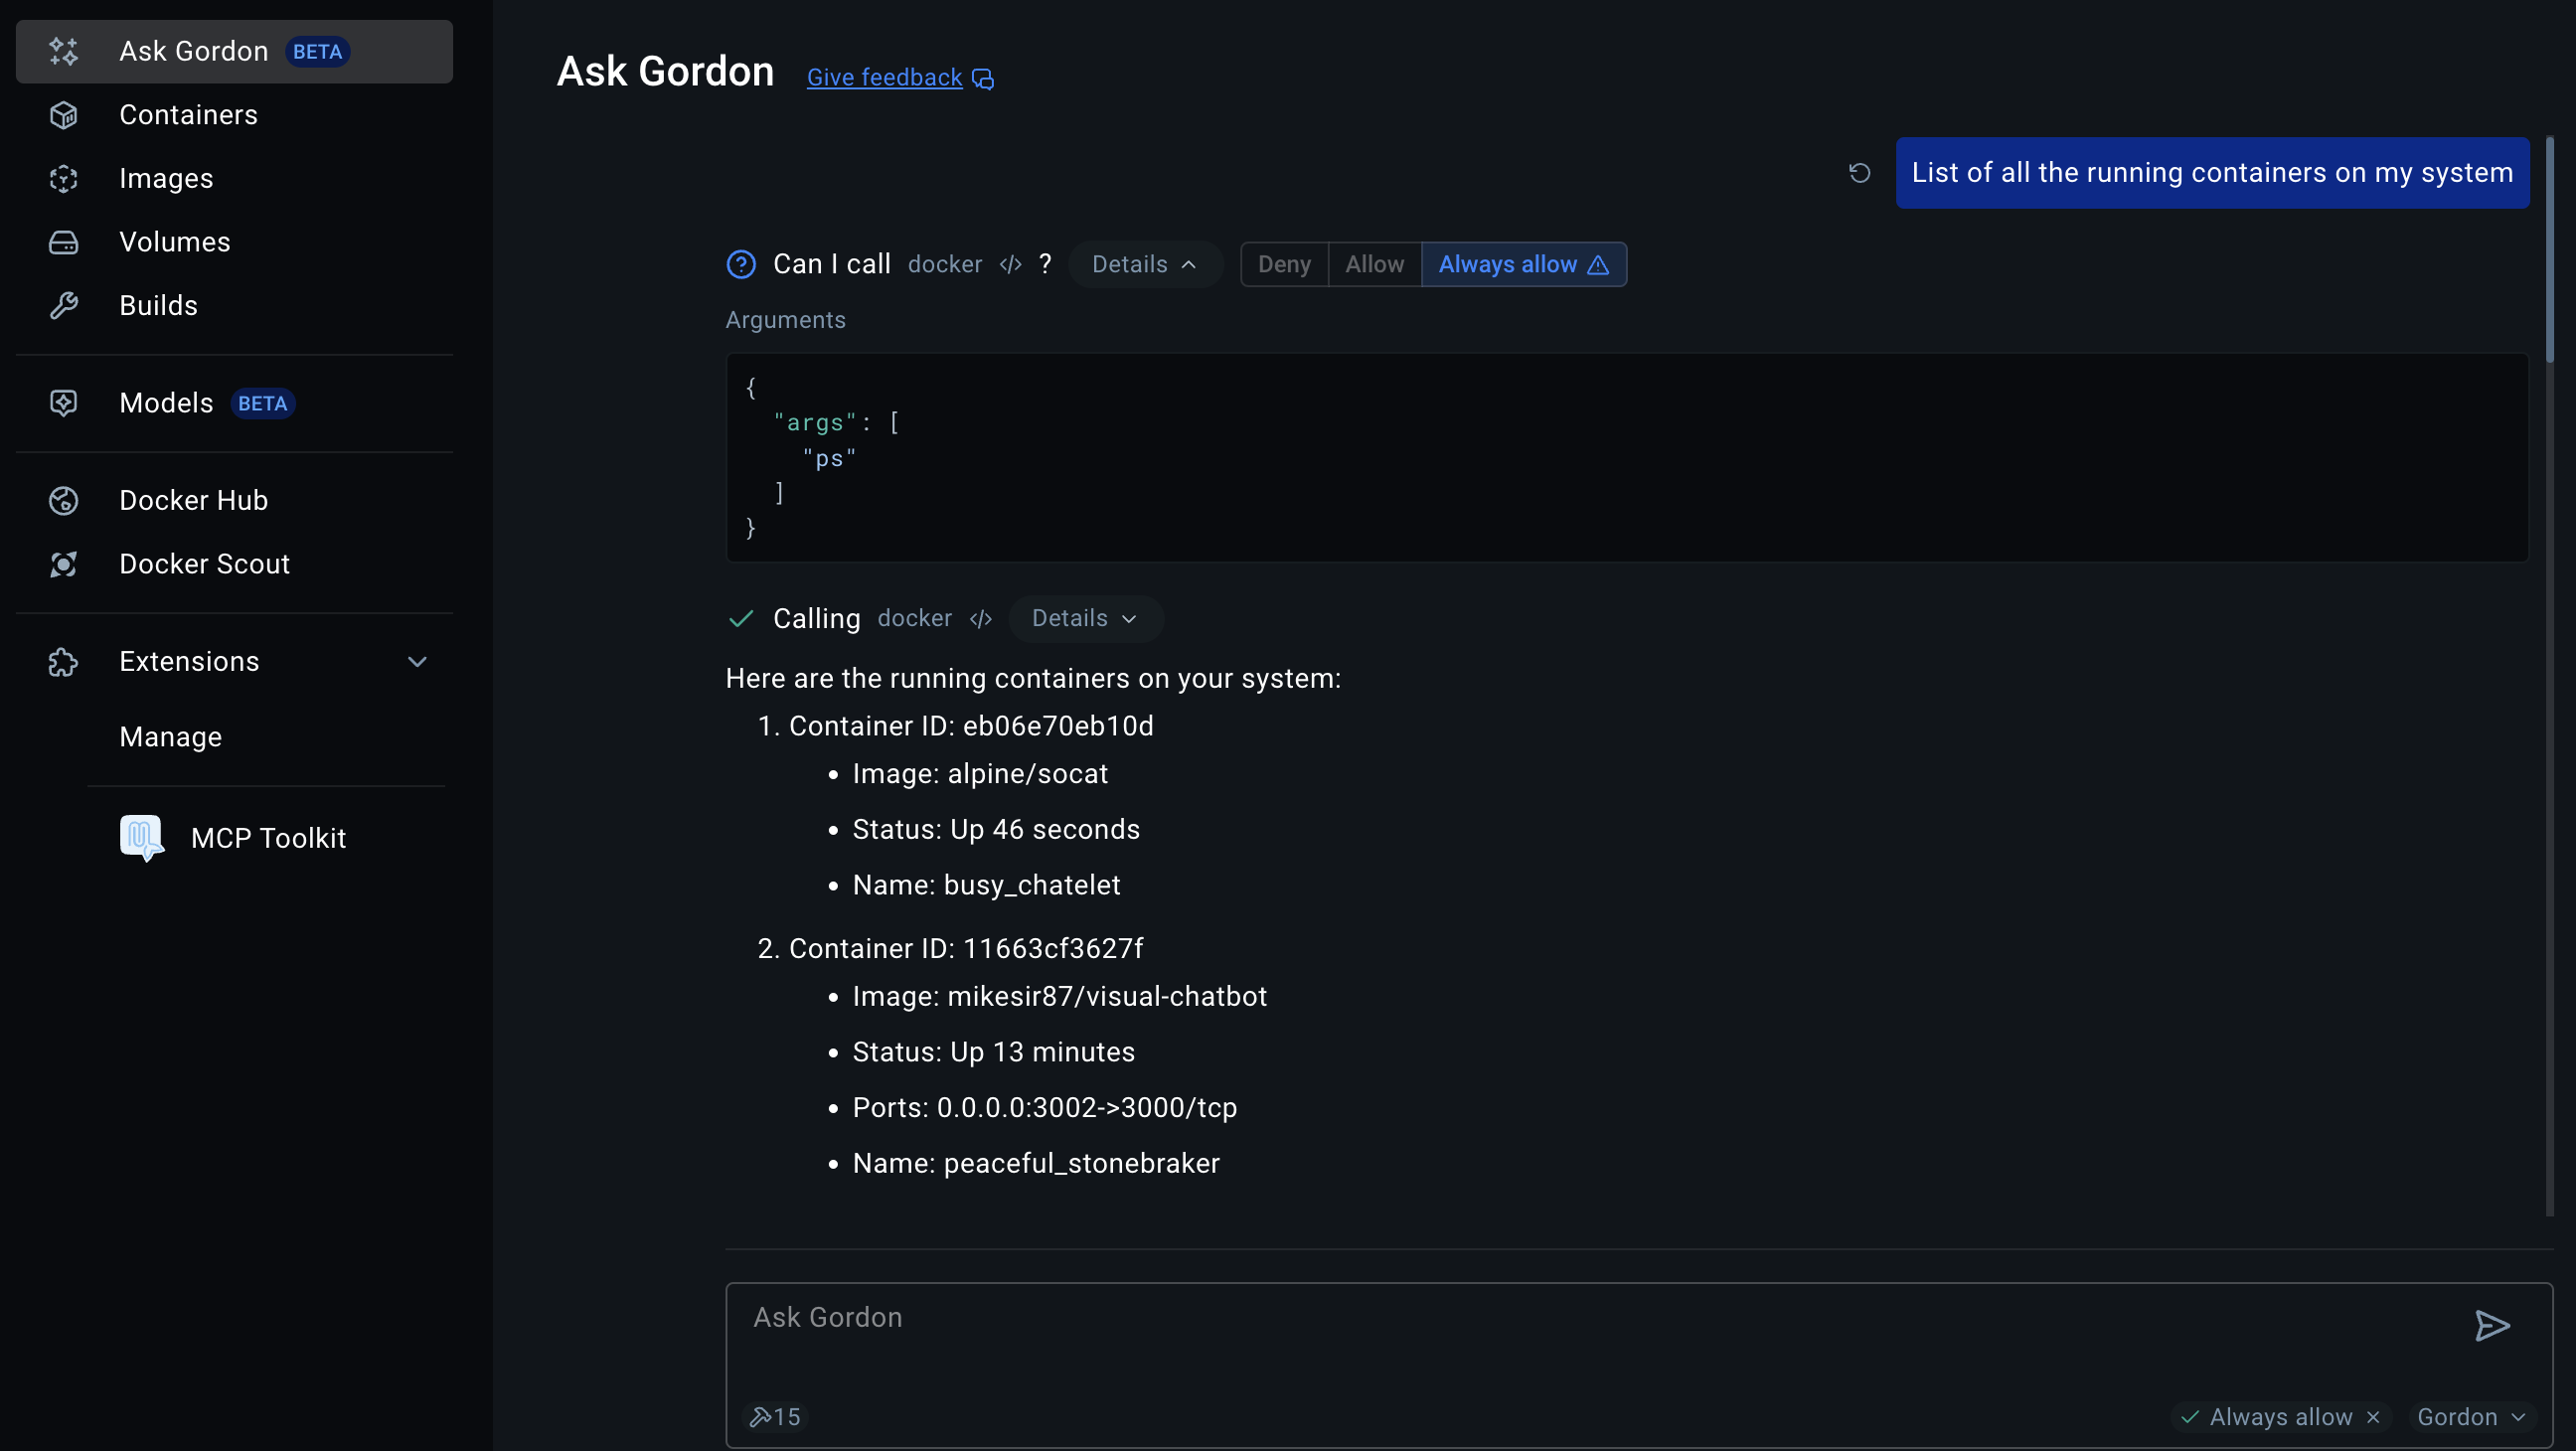Remove the Always allow chip via its X
The image size is (2576, 1451).
click(2373, 1417)
